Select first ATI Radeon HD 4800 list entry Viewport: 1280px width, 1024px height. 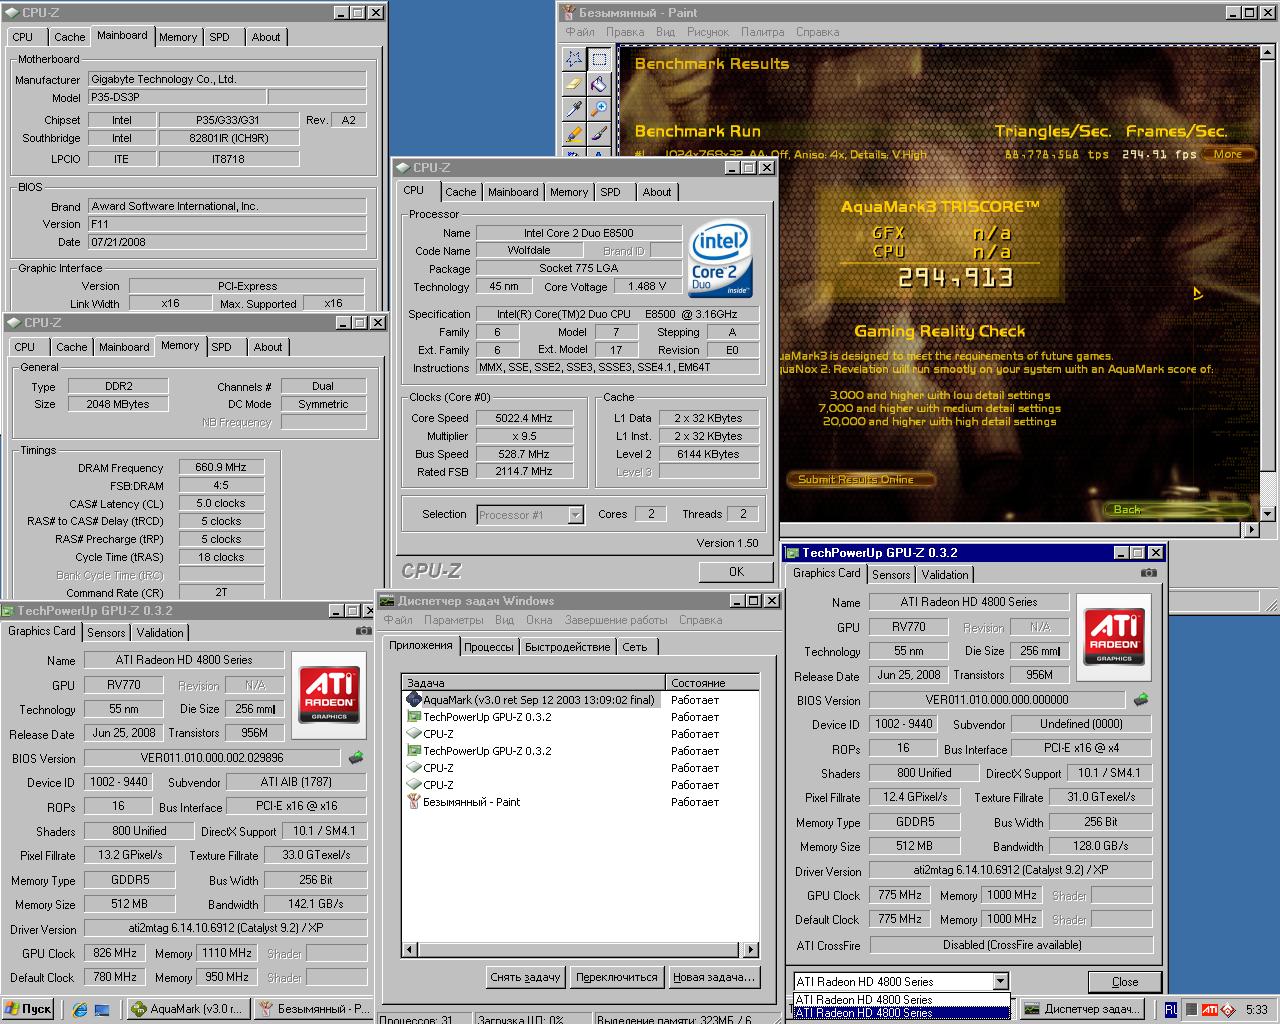(x=901, y=1000)
